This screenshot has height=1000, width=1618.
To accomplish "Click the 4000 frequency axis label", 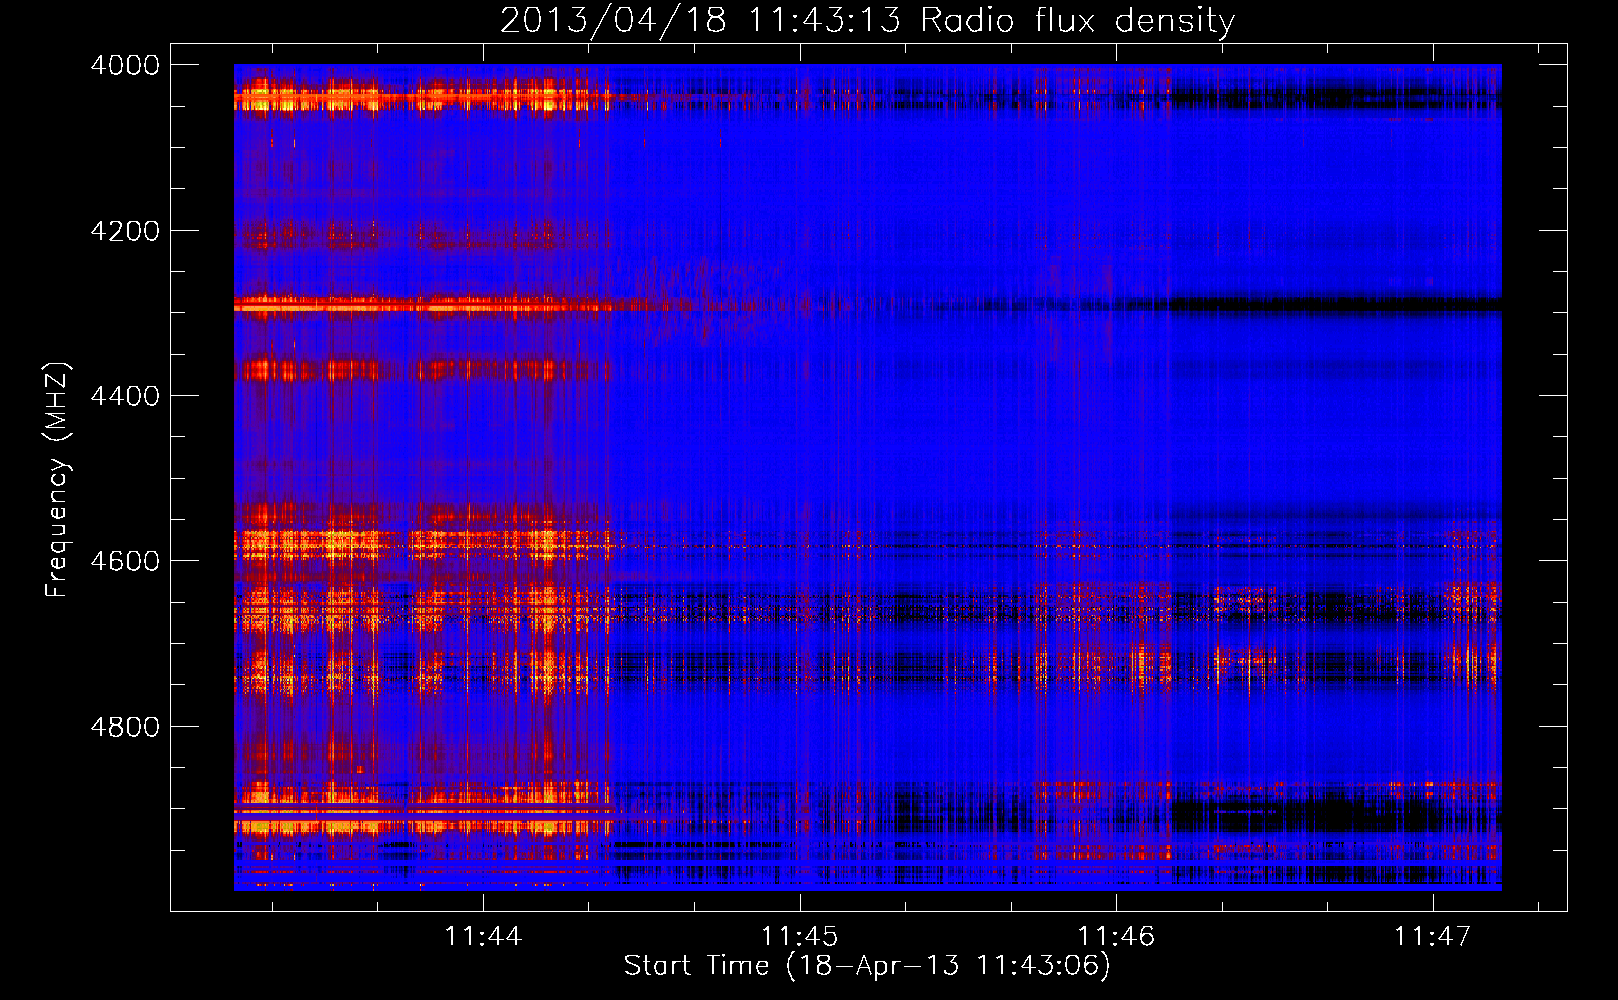I will [x=125, y=65].
